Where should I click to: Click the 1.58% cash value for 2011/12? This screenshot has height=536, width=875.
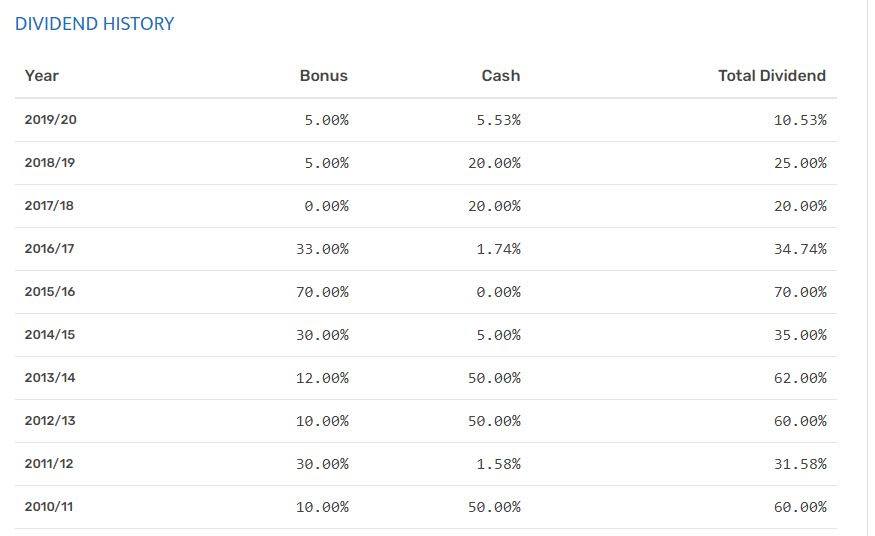tap(498, 464)
